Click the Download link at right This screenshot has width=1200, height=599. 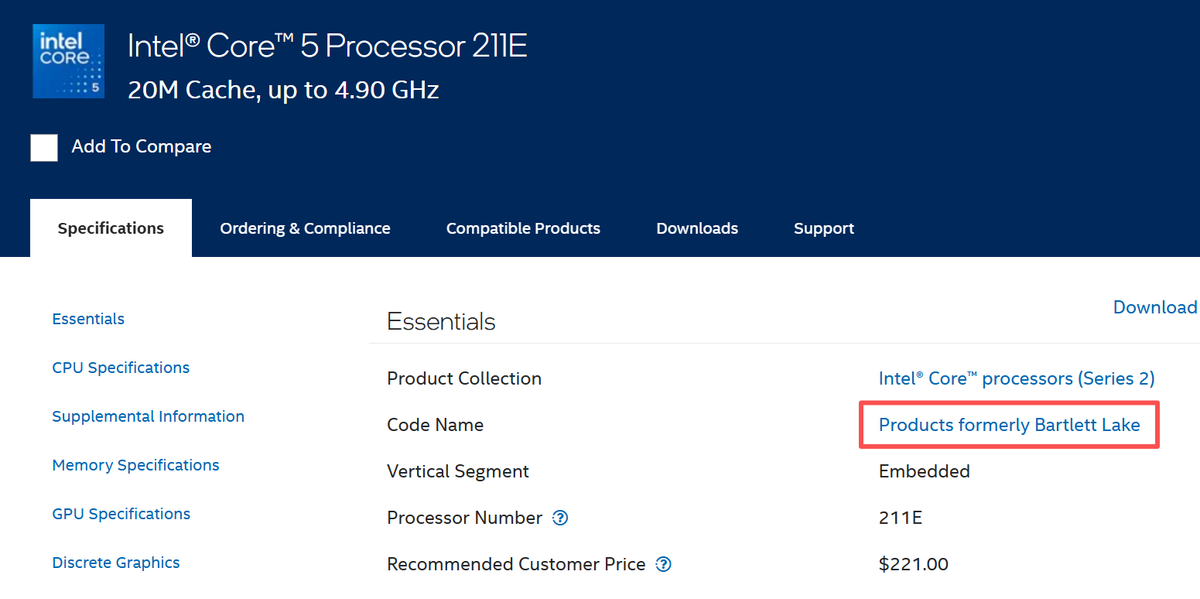pos(1155,307)
